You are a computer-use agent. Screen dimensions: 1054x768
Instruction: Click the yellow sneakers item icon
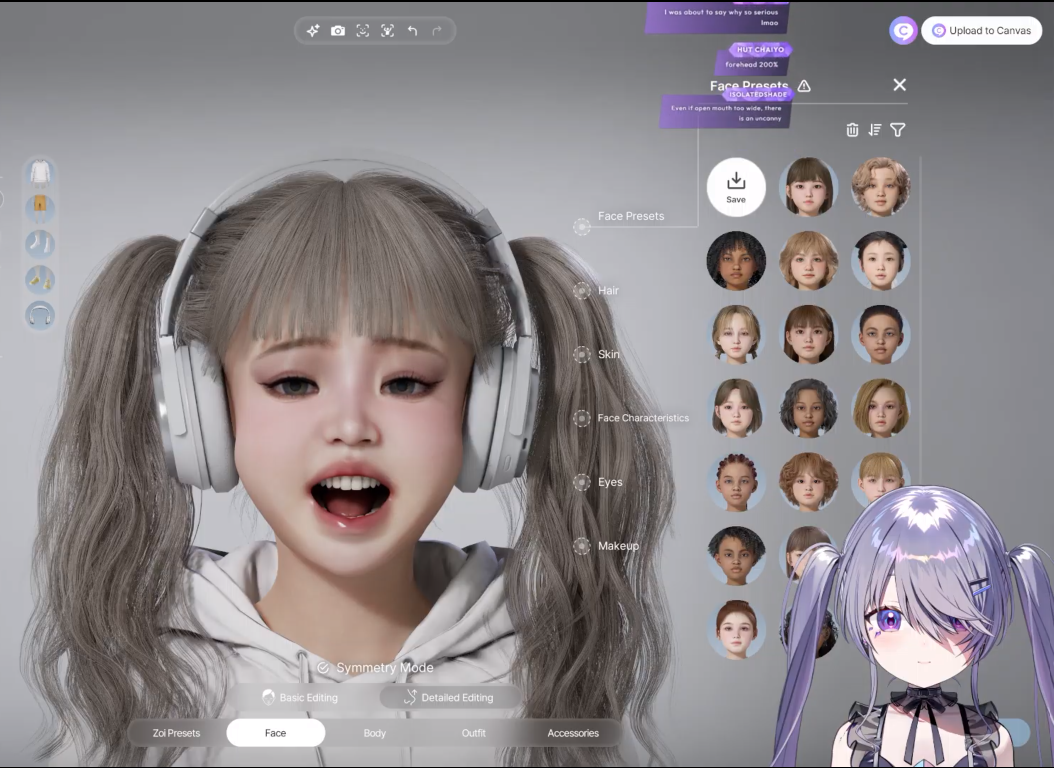pos(40,279)
